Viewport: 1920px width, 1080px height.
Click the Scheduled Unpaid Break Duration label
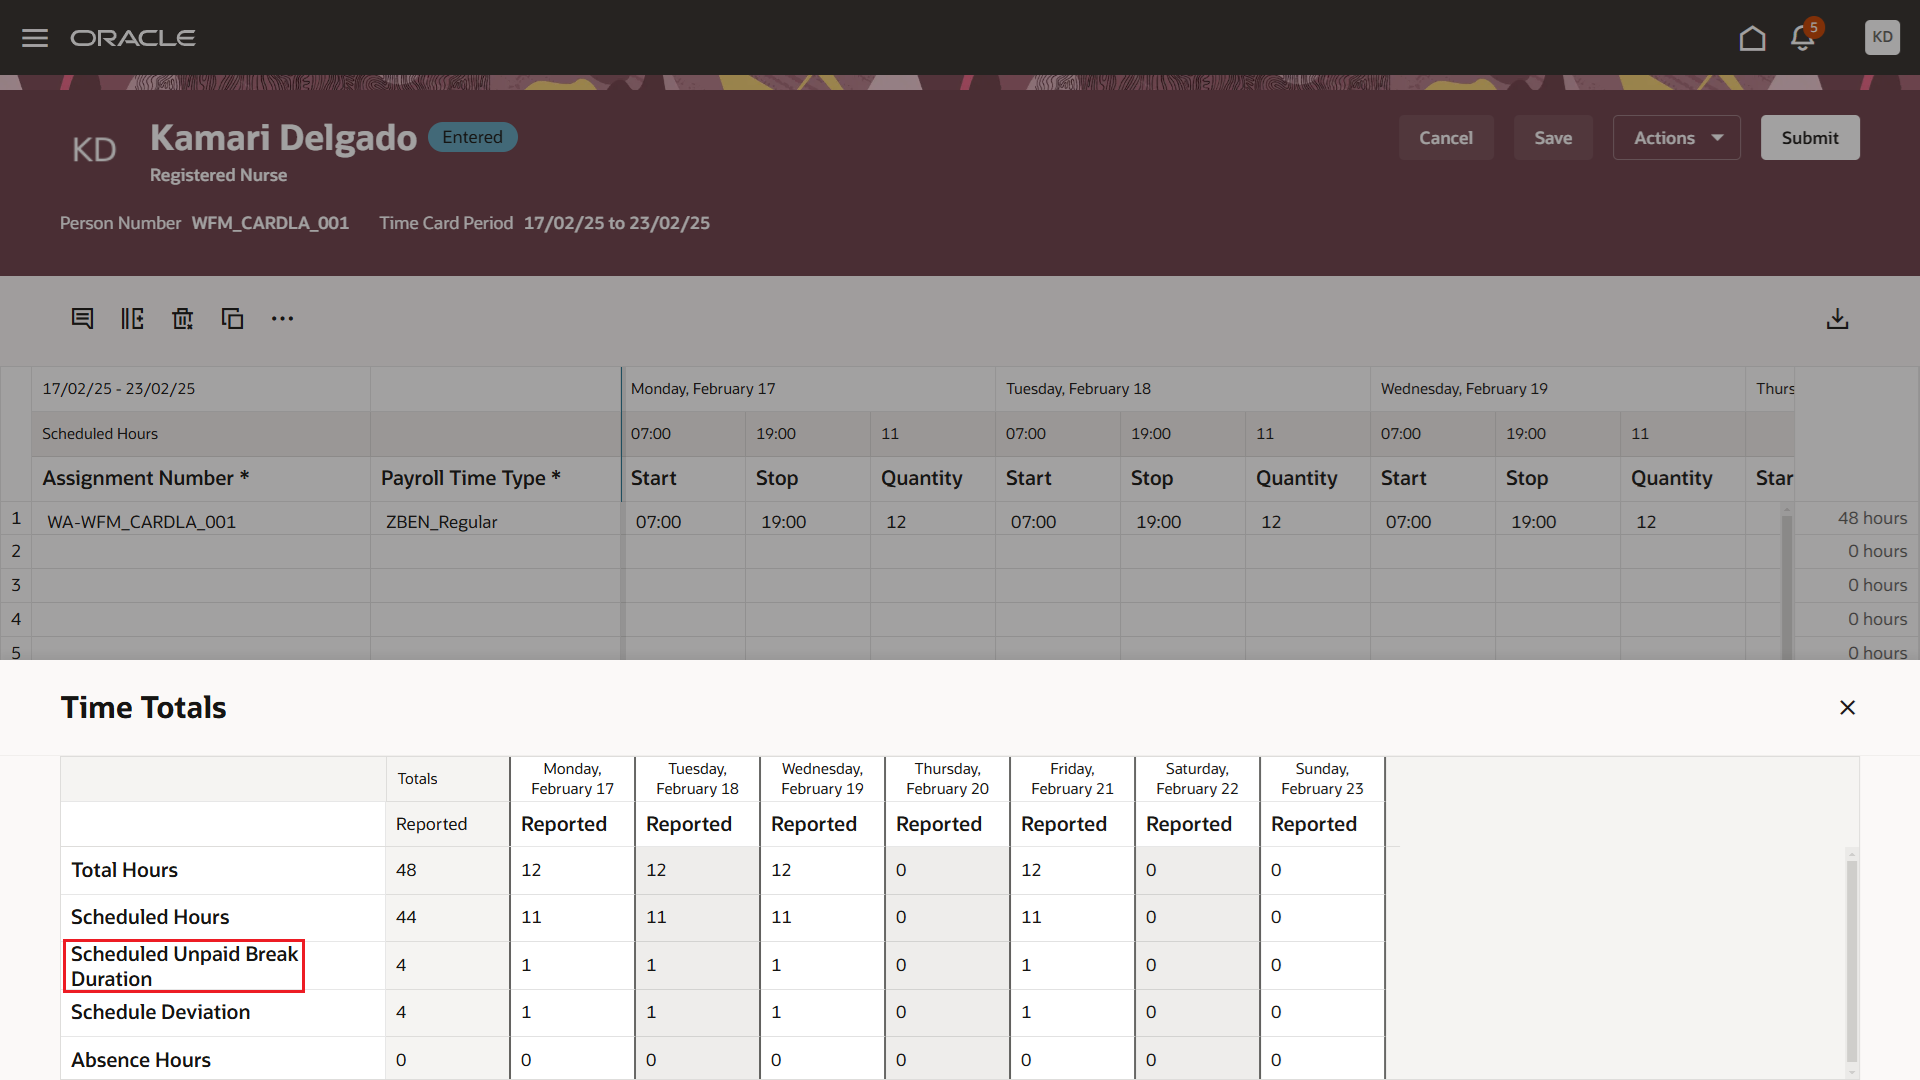(x=184, y=965)
